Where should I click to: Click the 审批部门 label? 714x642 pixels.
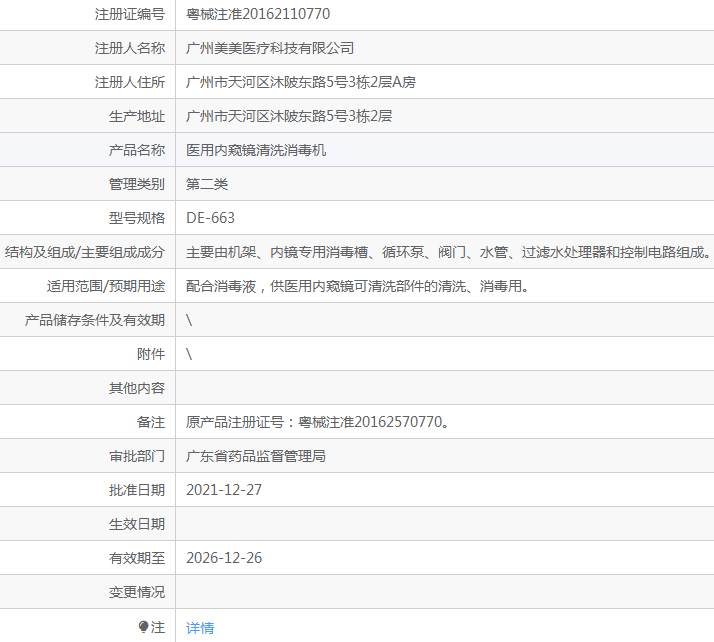point(137,456)
